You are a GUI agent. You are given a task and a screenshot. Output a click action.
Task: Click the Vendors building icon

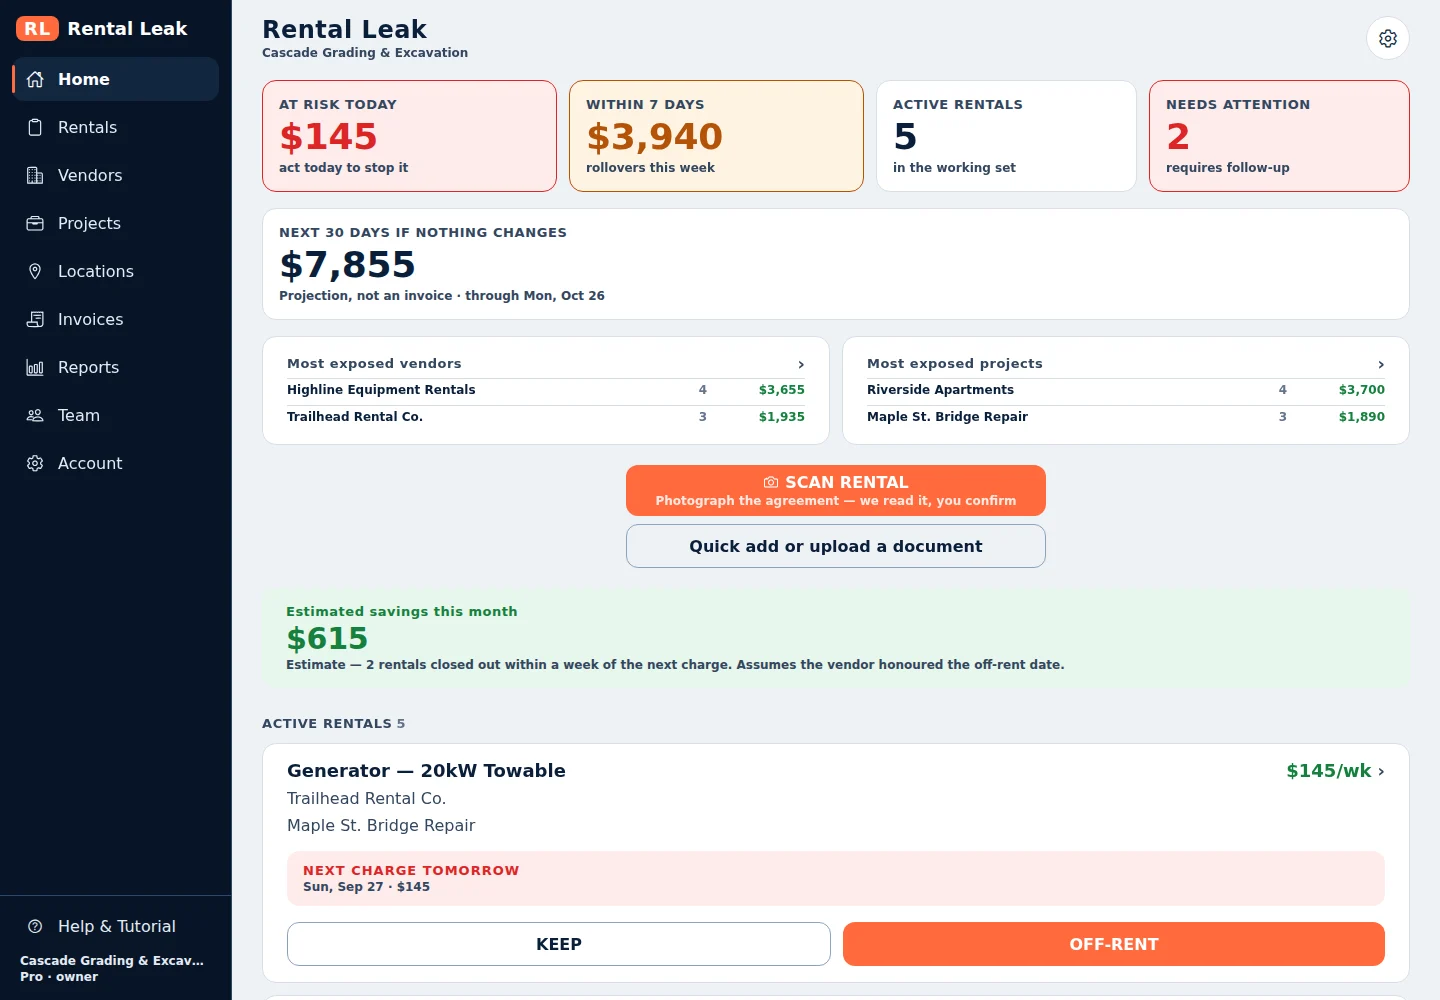[x=35, y=175]
